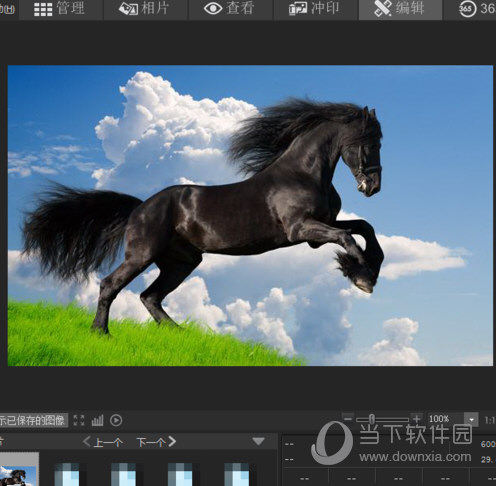
Task: Start slideshow with the play icon
Action: 116,420
